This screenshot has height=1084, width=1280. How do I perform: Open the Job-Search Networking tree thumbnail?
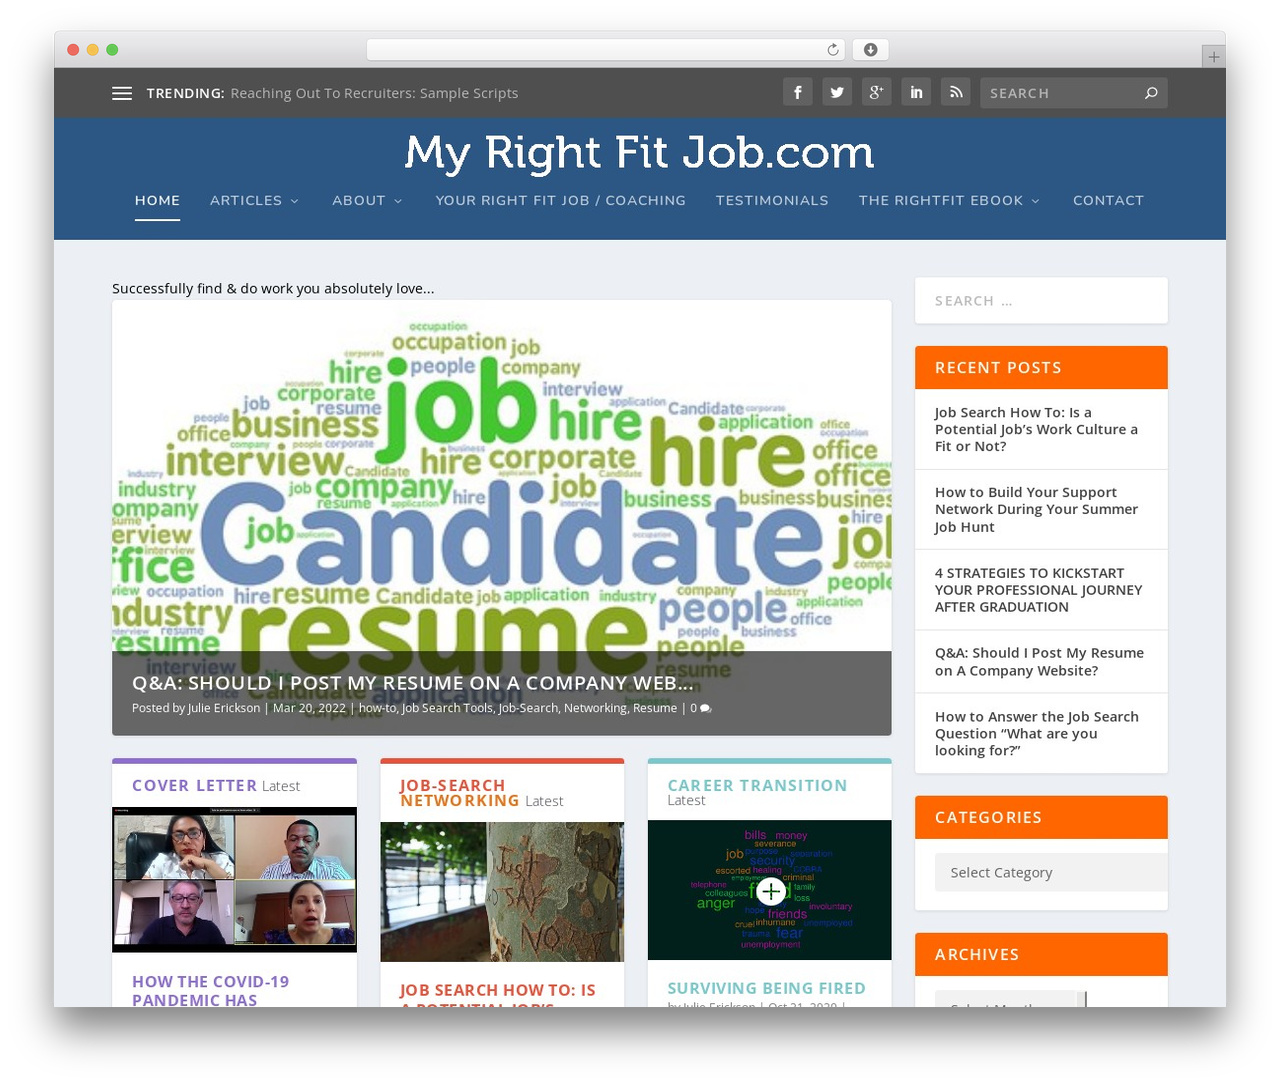502,892
